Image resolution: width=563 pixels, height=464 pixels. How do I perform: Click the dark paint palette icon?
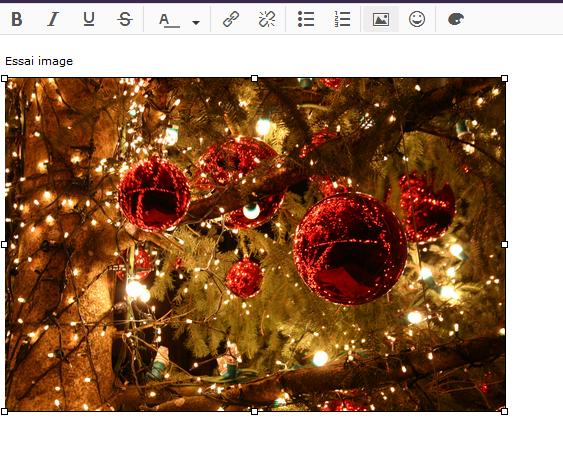tap(456, 19)
